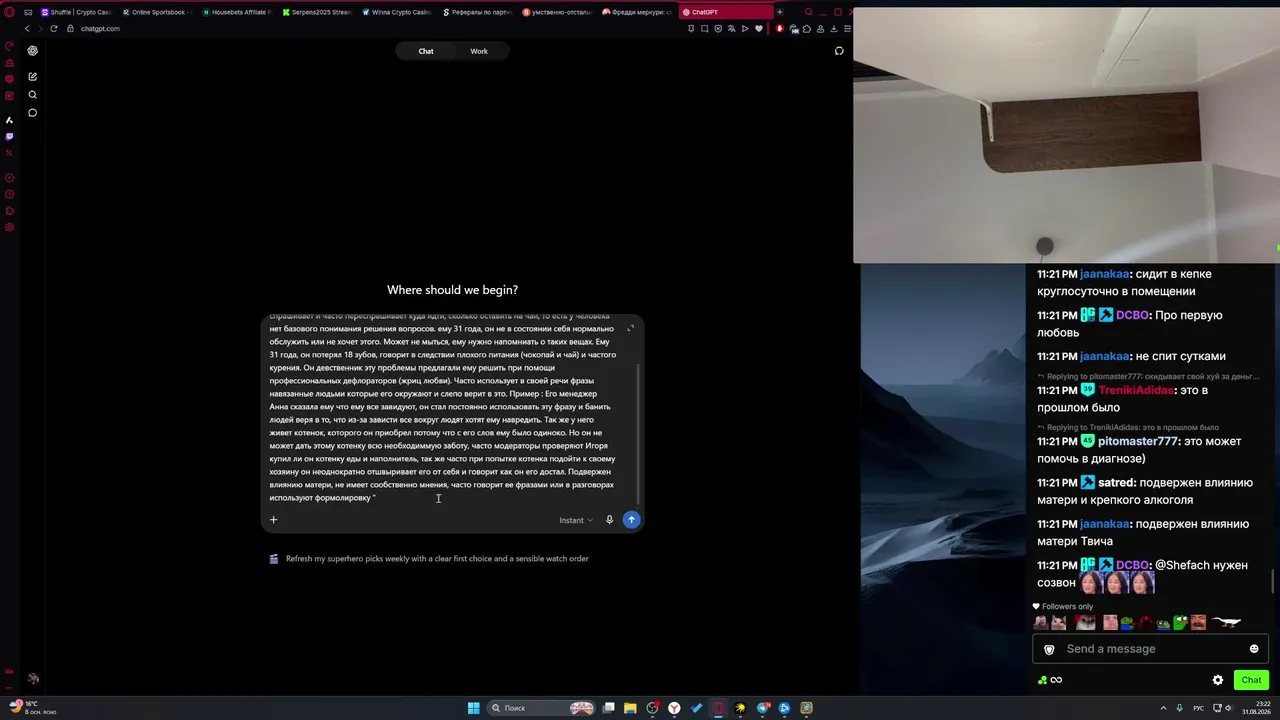Open the Фредди меркури browser tab
1280x720 pixels.
coord(637,12)
